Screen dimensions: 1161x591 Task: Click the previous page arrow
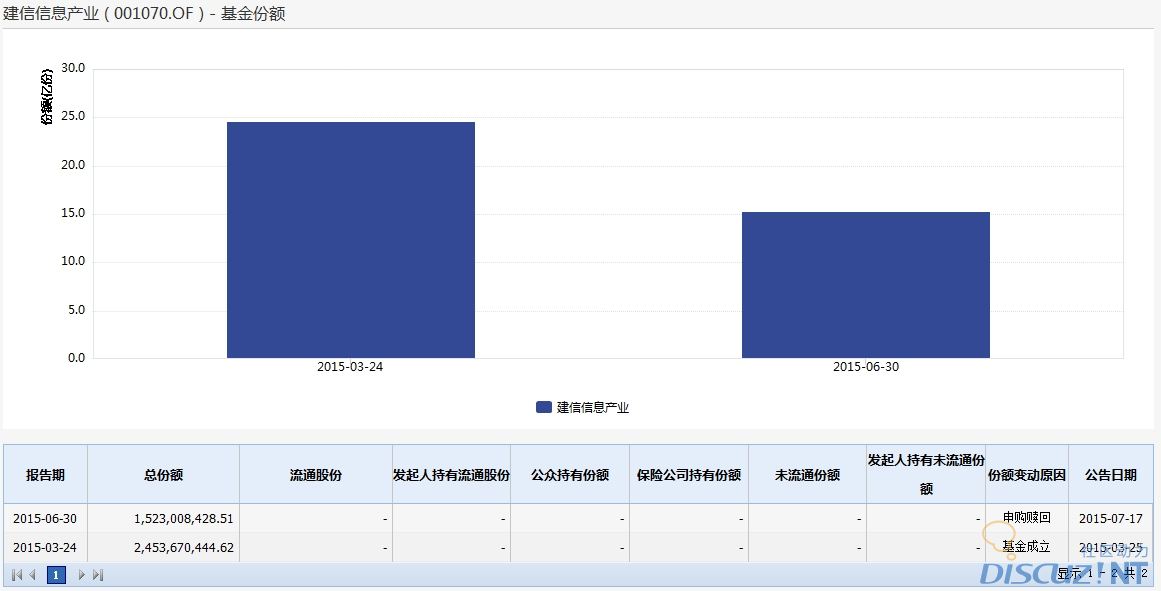pyautogui.click(x=33, y=575)
